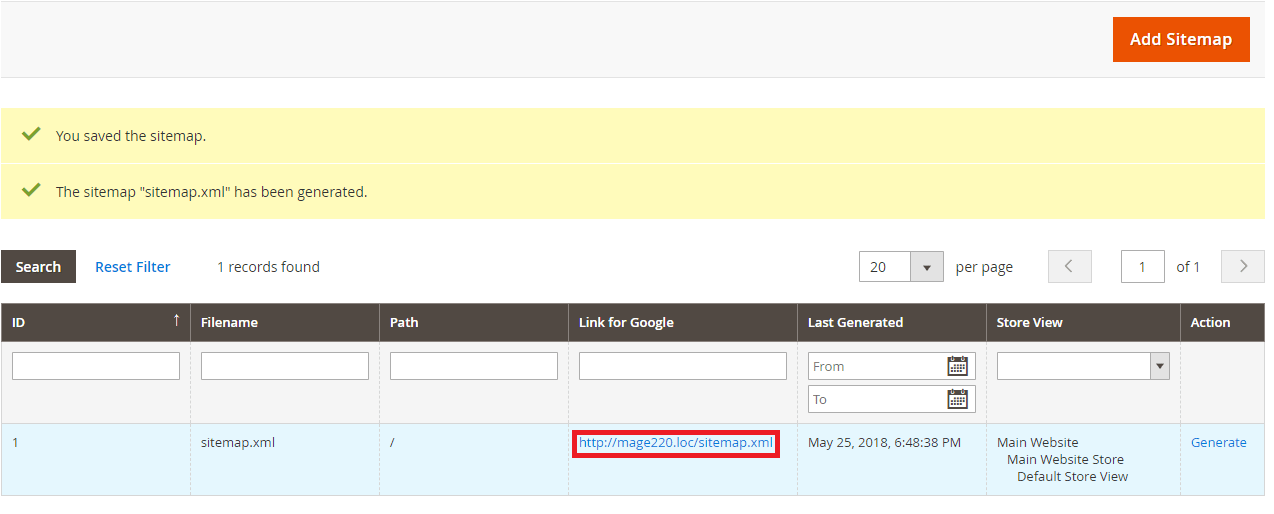This screenshot has height=514, width=1274.
Task: Click the sort arrow in the ID column
Action: (176, 321)
